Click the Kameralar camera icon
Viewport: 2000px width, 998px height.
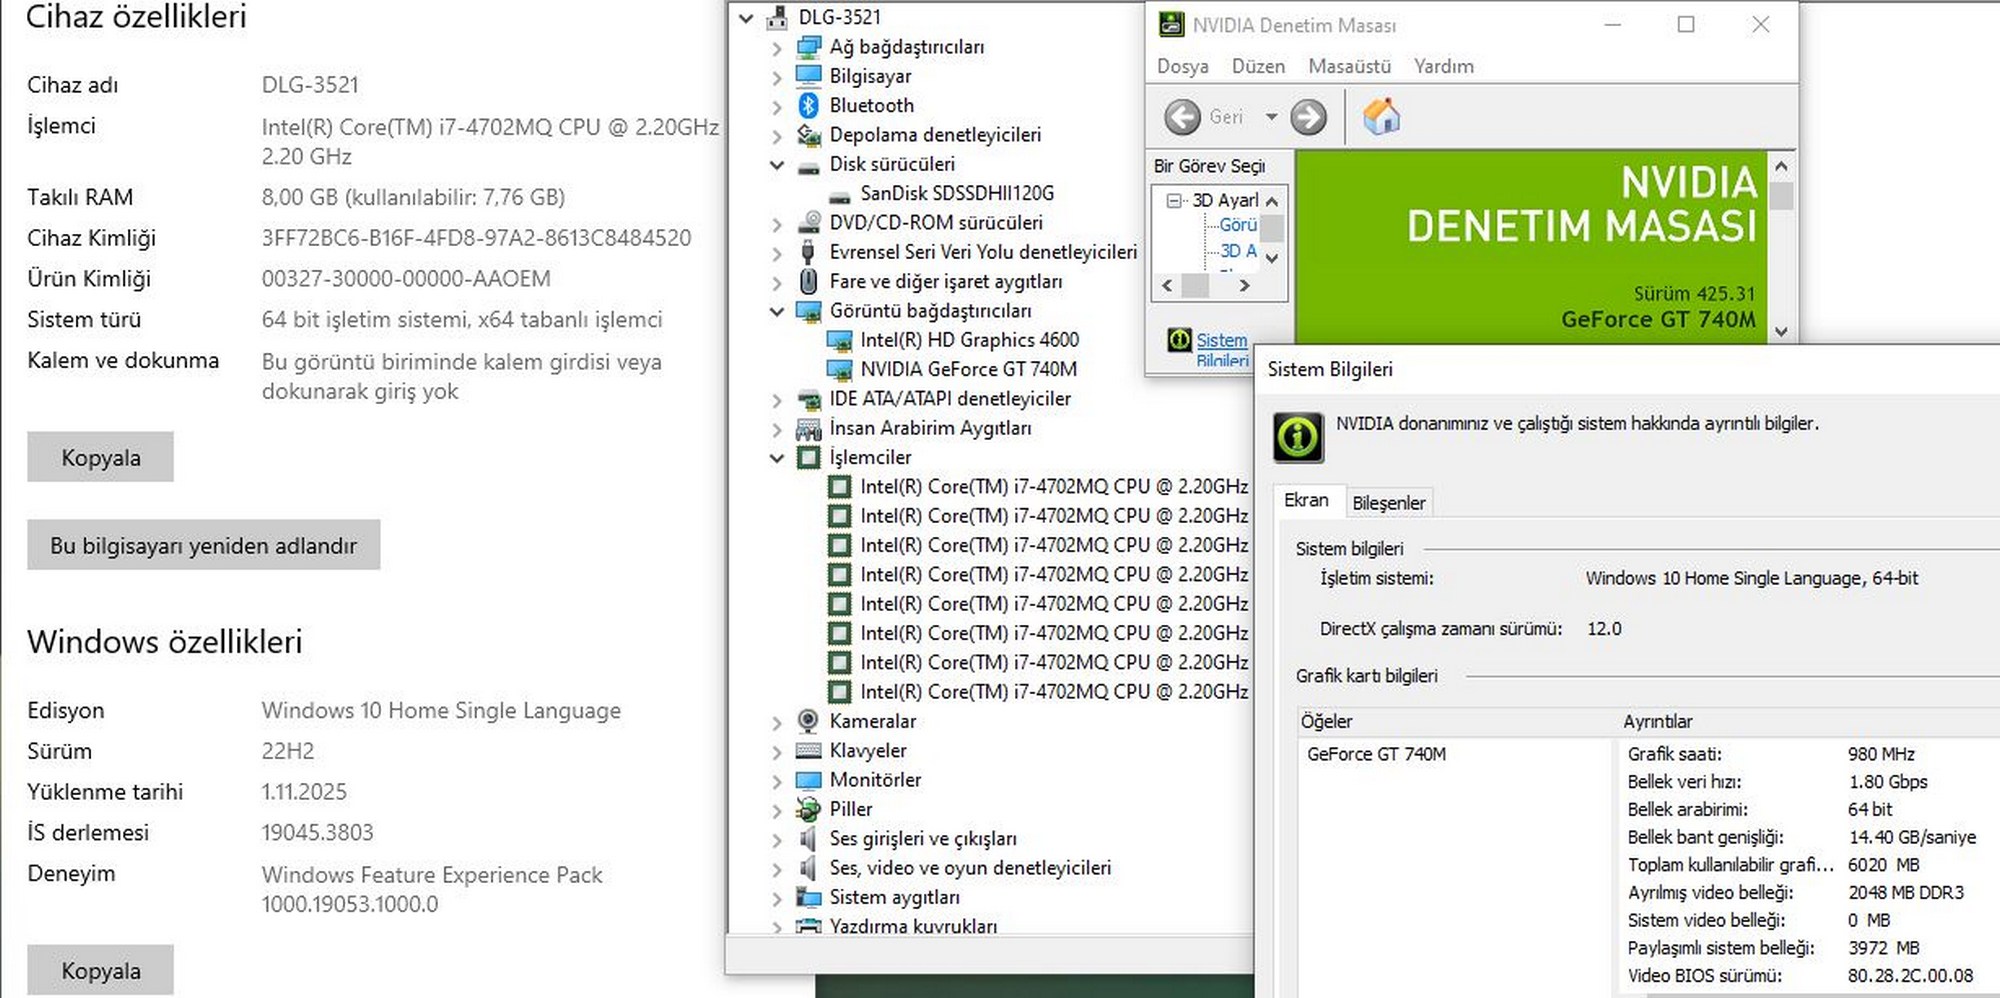[x=808, y=721]
